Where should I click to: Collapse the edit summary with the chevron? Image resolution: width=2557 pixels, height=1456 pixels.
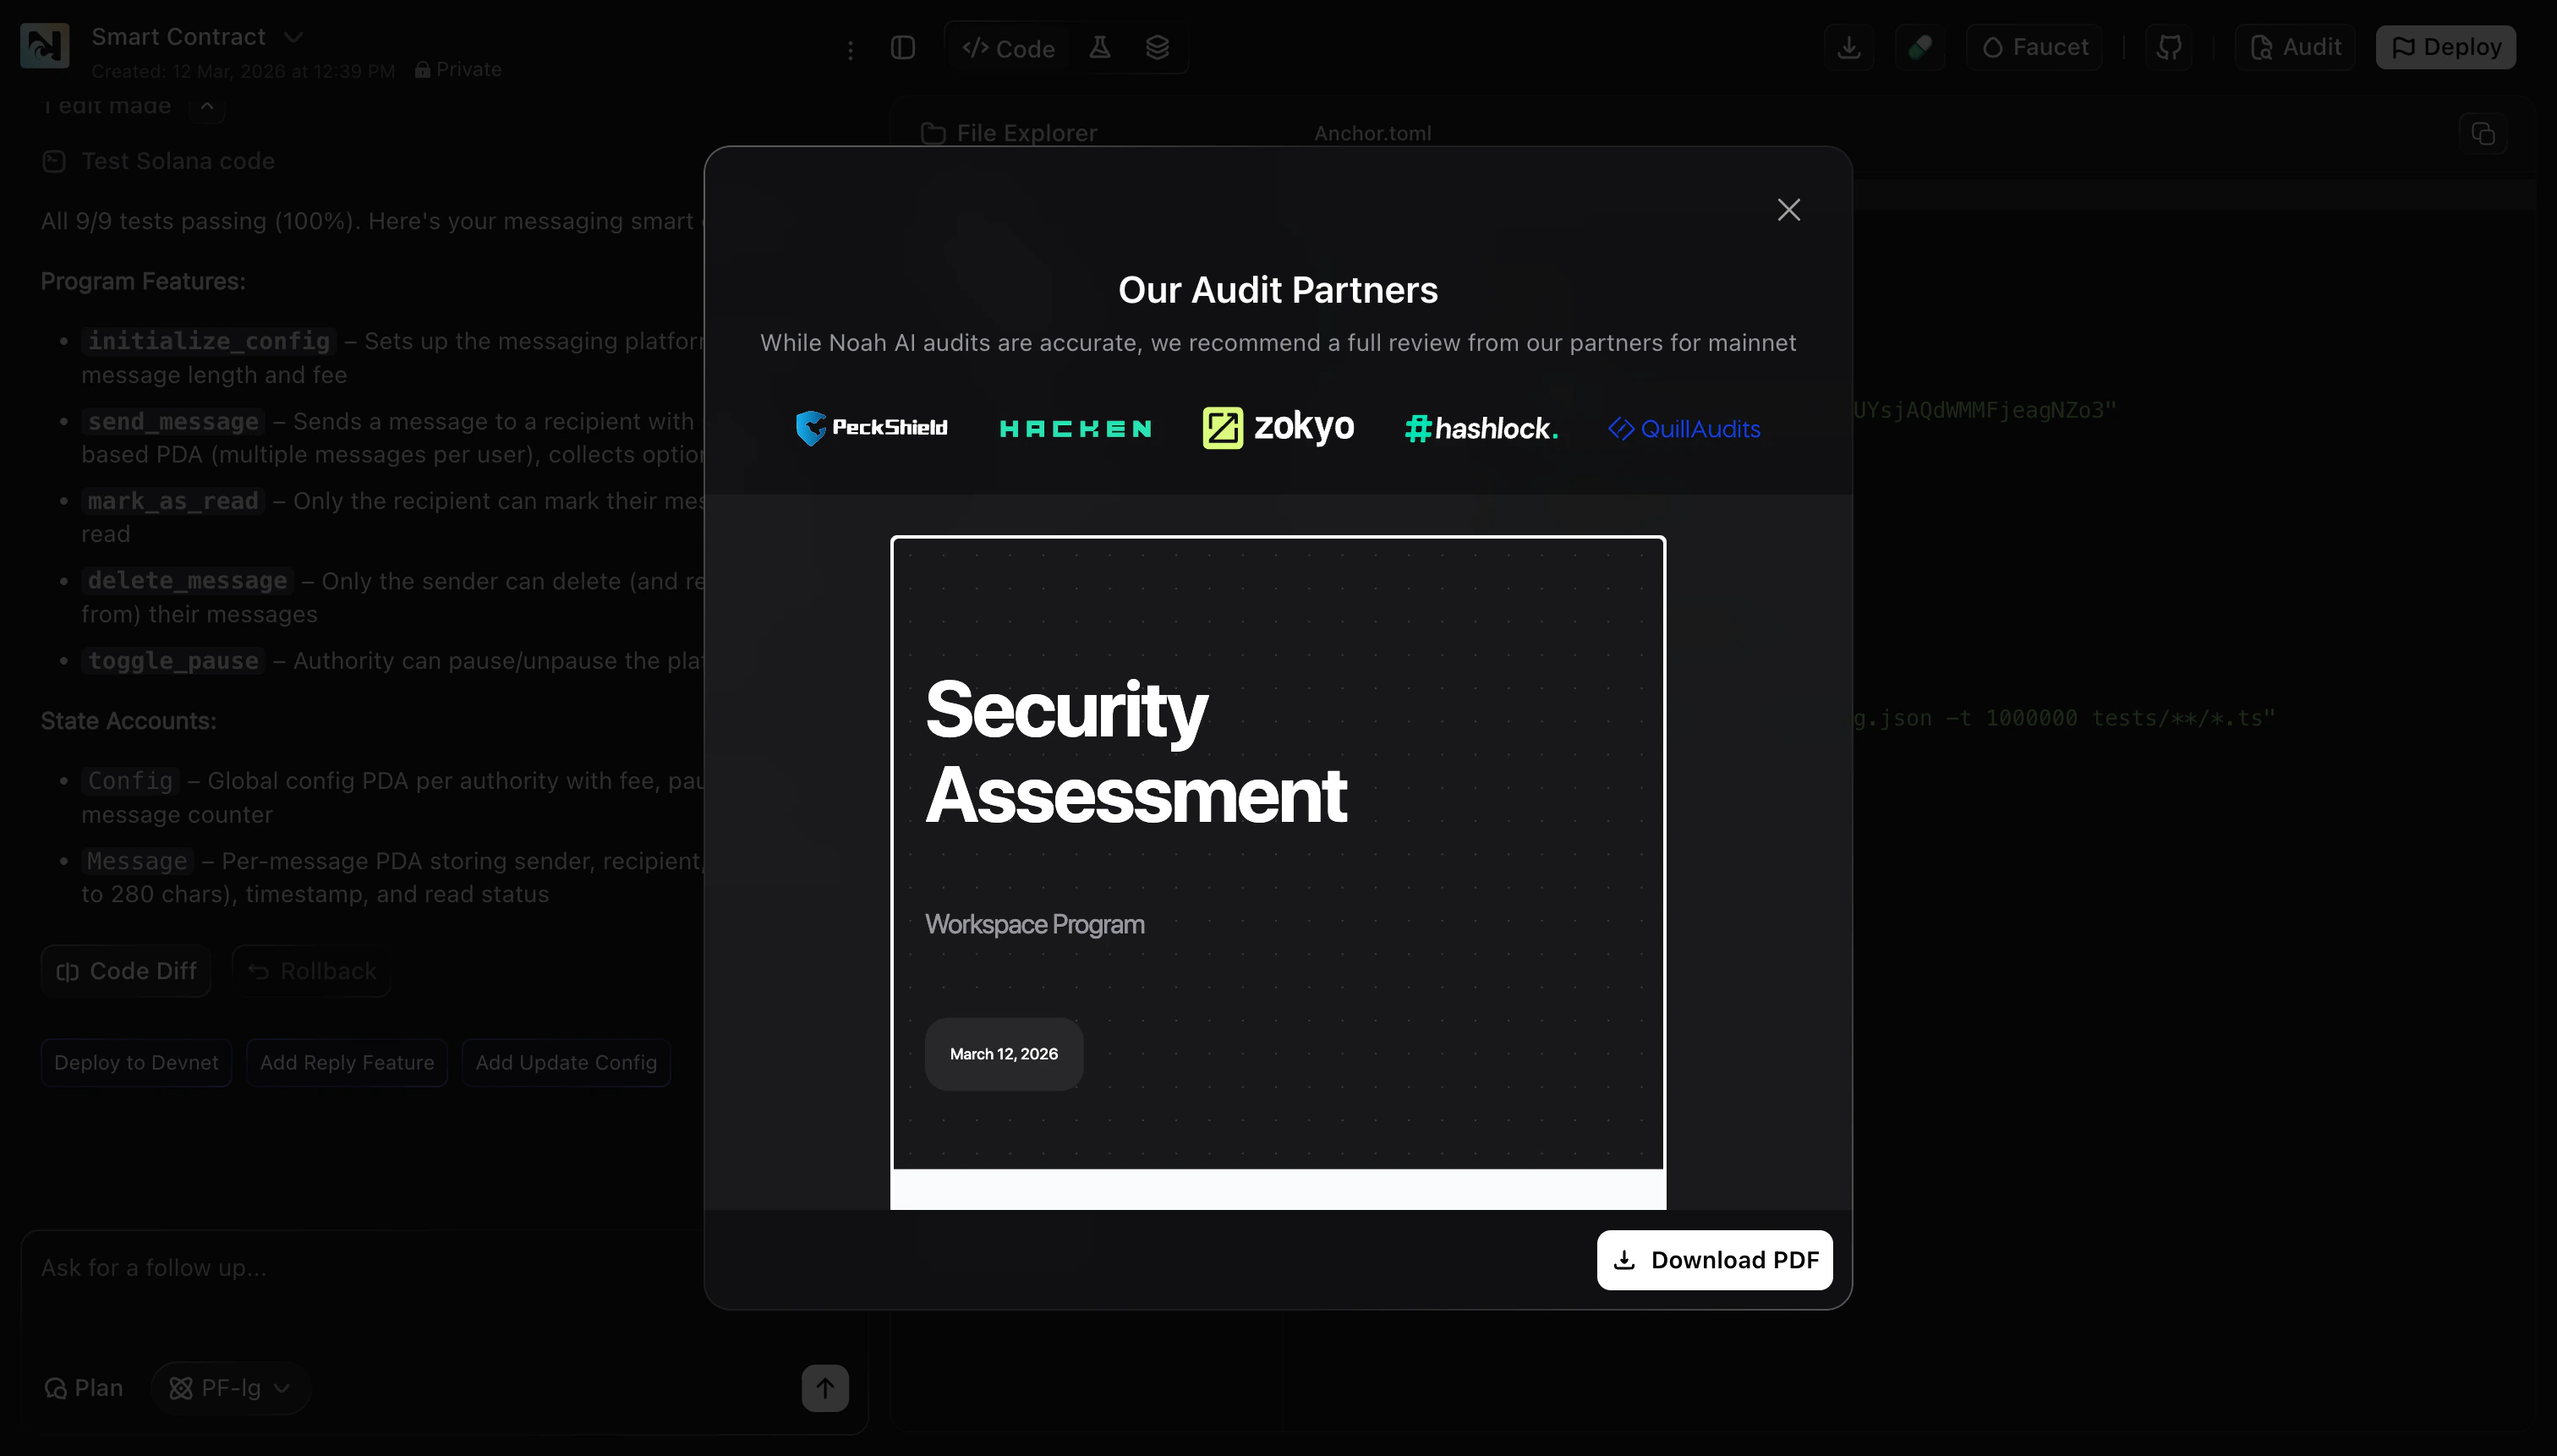[208, 107]
